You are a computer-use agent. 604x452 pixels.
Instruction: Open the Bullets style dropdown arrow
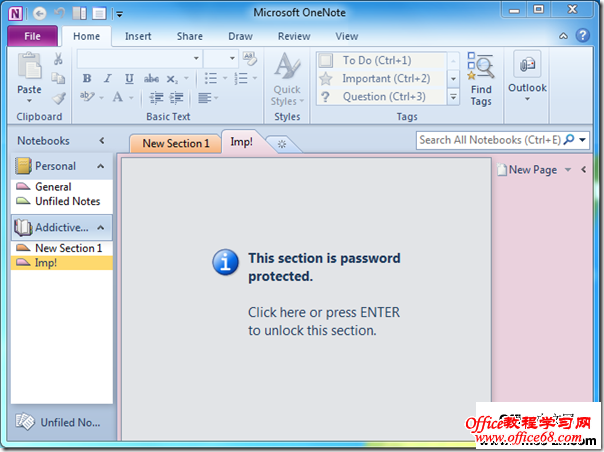click(x=225, y=78)
